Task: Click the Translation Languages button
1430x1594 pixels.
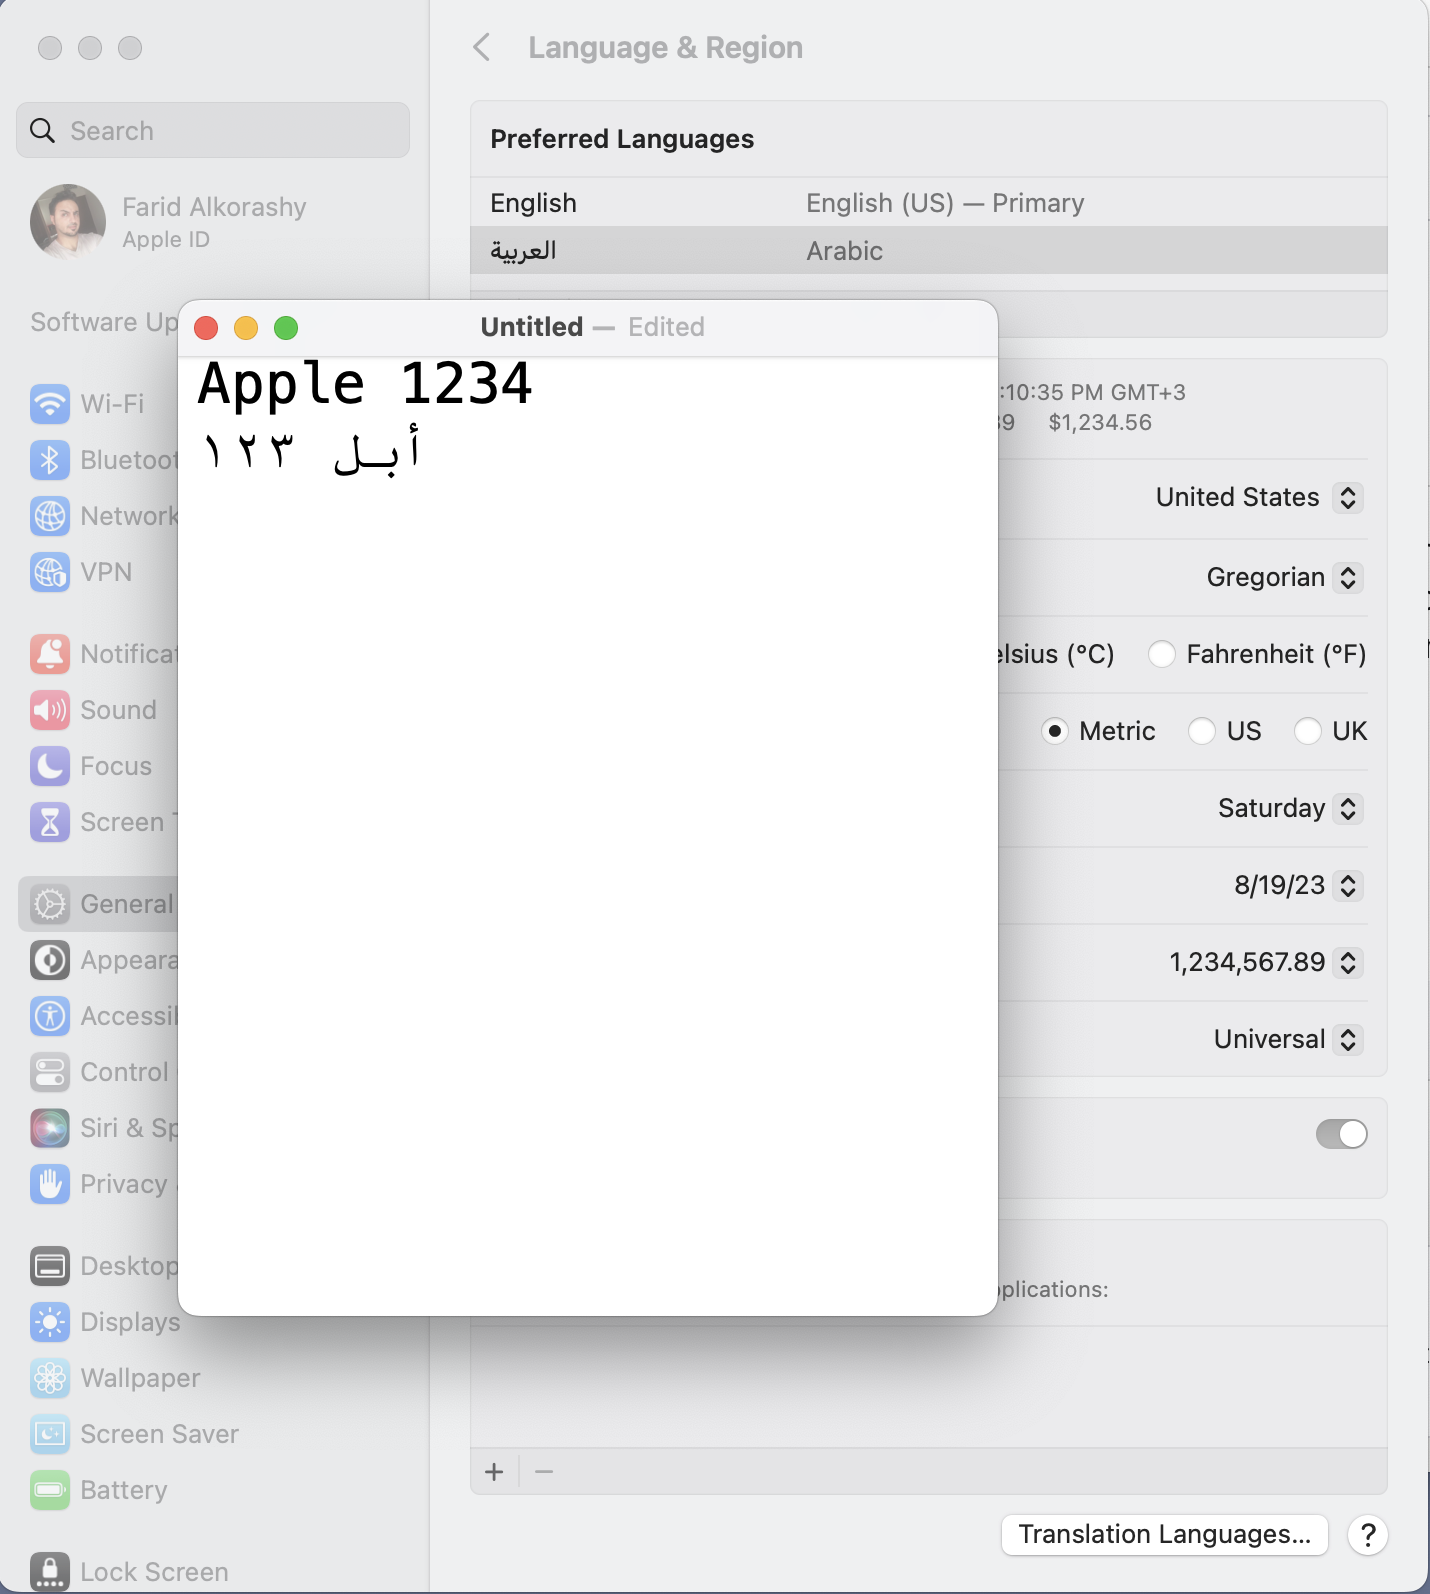Action: pos(1164,1535)
